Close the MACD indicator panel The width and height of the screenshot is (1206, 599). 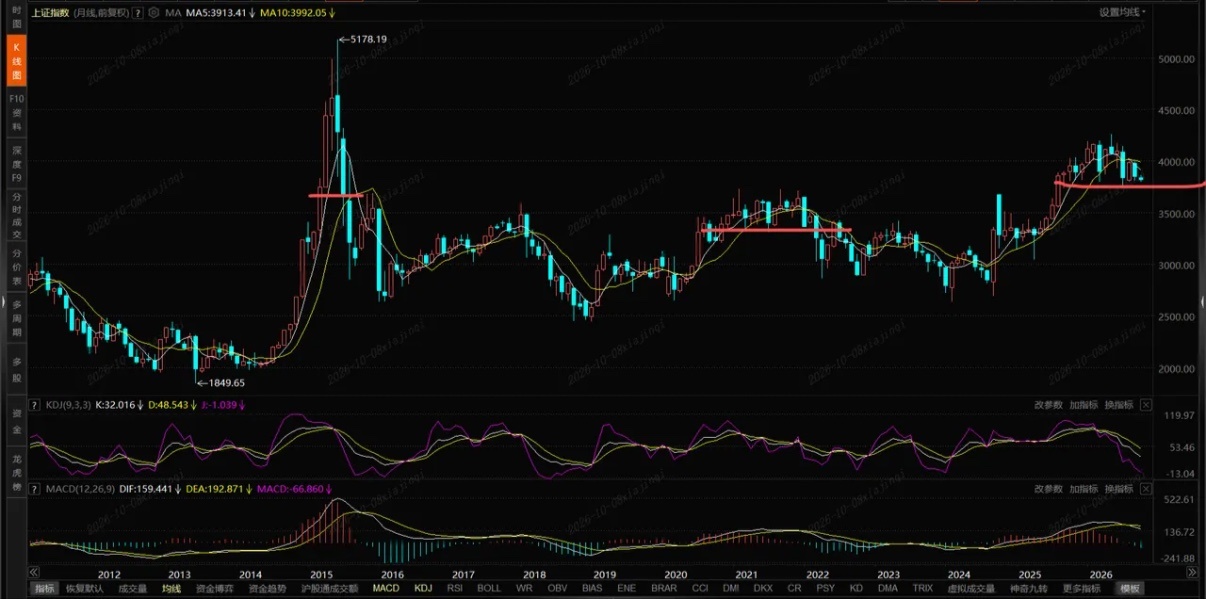pos(1146,489)
